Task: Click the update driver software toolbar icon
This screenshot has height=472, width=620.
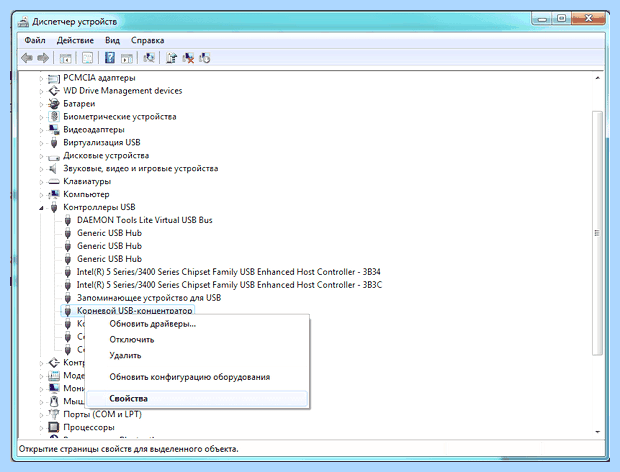Action: coord(171,58)
